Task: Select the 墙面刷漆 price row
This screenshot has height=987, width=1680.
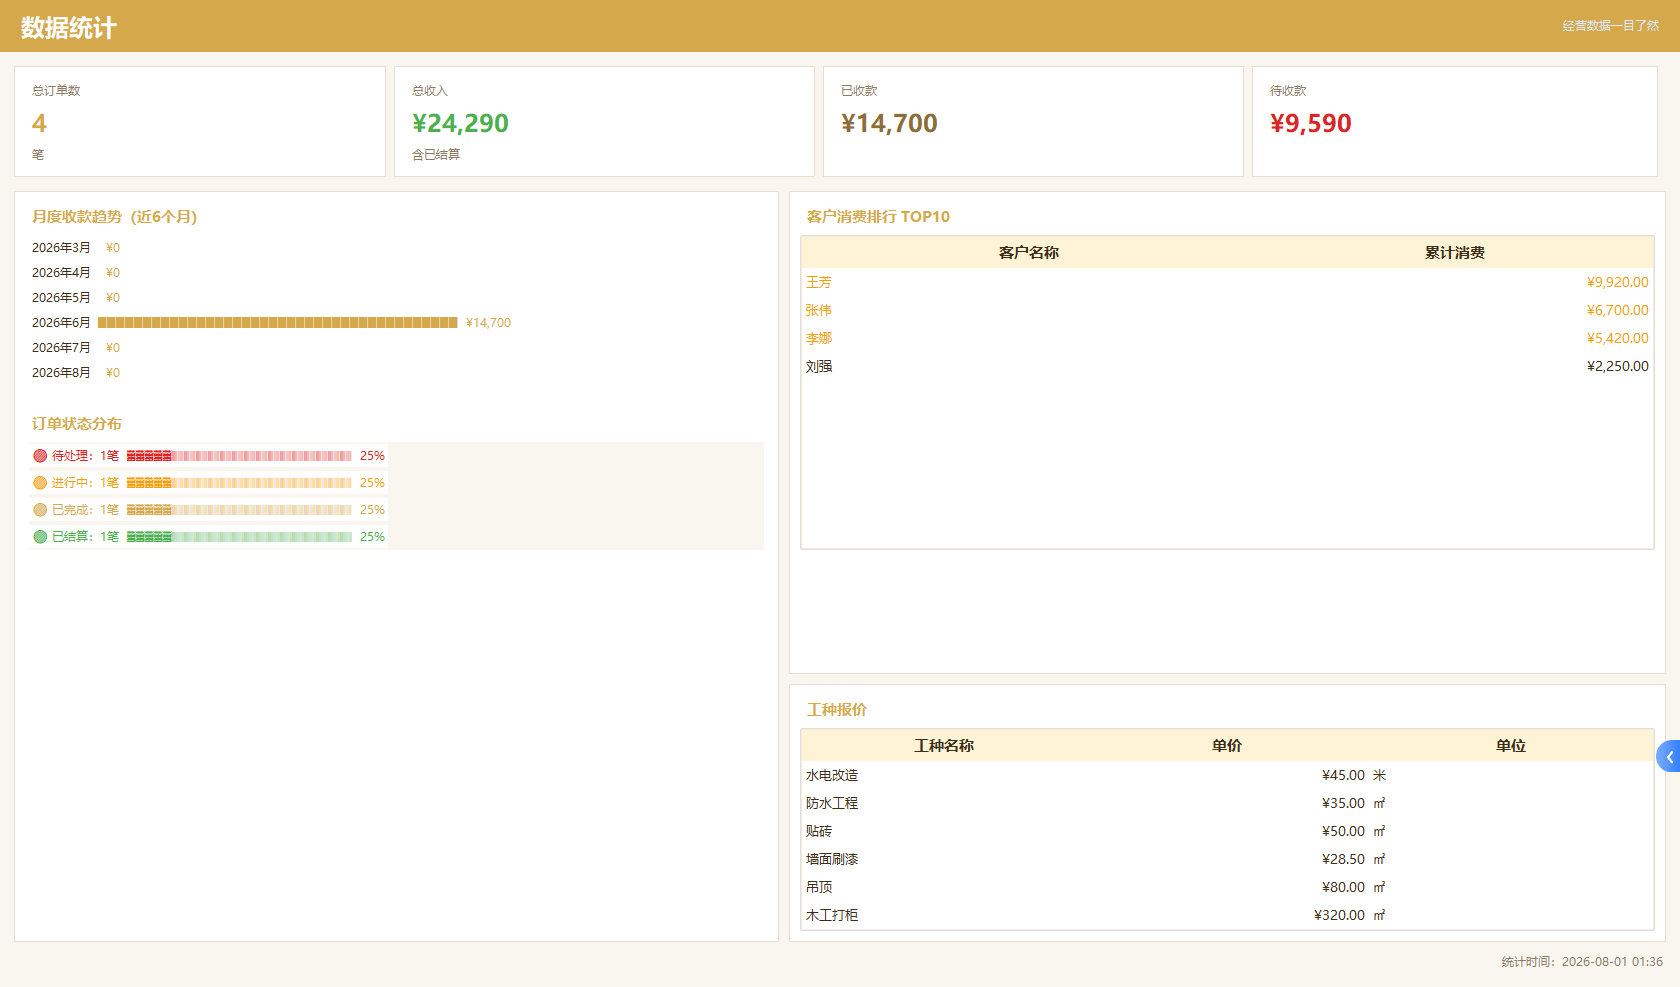Action: (x=1227, y=859)
